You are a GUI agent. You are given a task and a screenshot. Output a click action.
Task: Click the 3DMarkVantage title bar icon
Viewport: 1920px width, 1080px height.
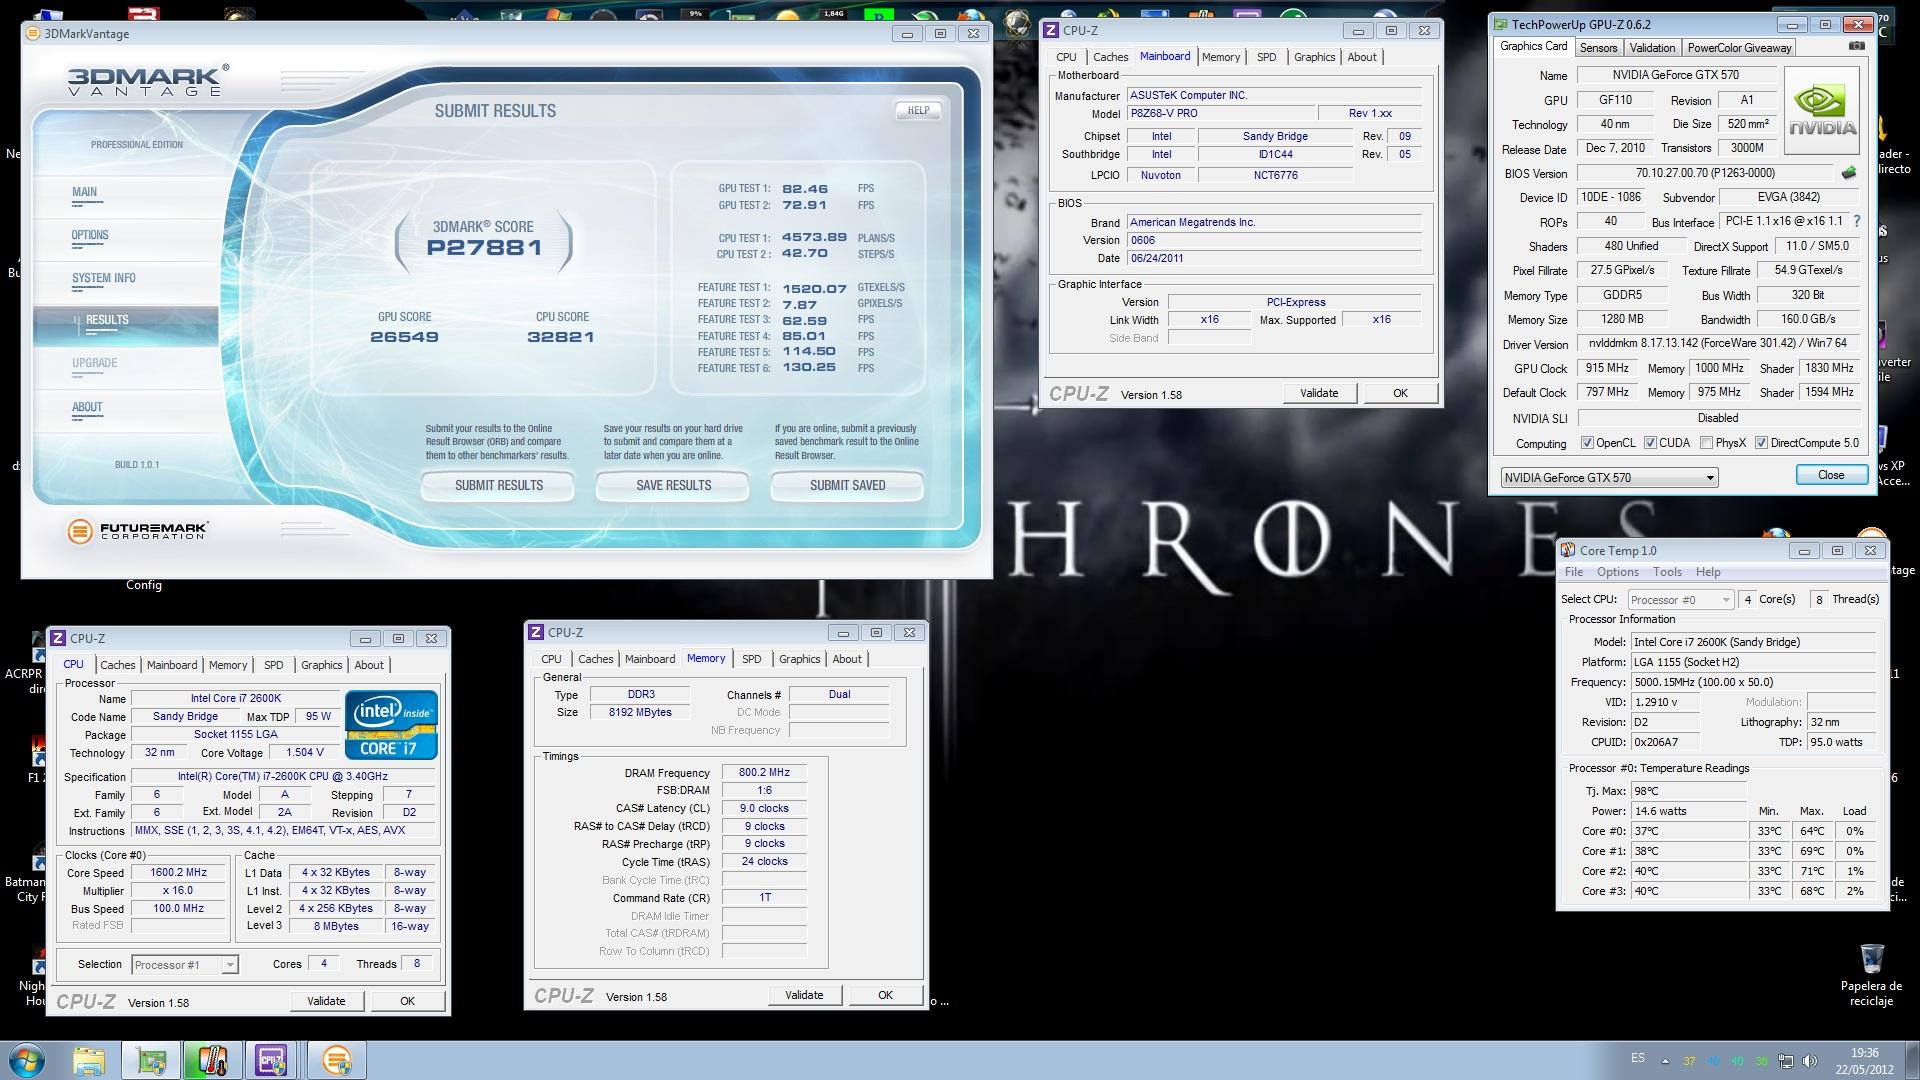click(x=32, y=33)
